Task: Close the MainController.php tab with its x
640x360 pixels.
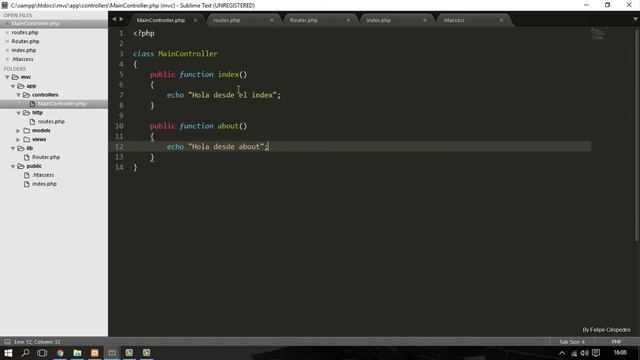Action: (195, 20)
